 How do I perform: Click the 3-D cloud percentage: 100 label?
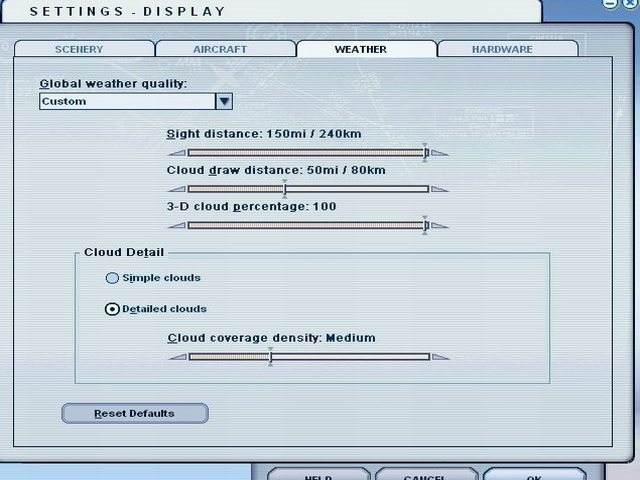pos(251,207)
